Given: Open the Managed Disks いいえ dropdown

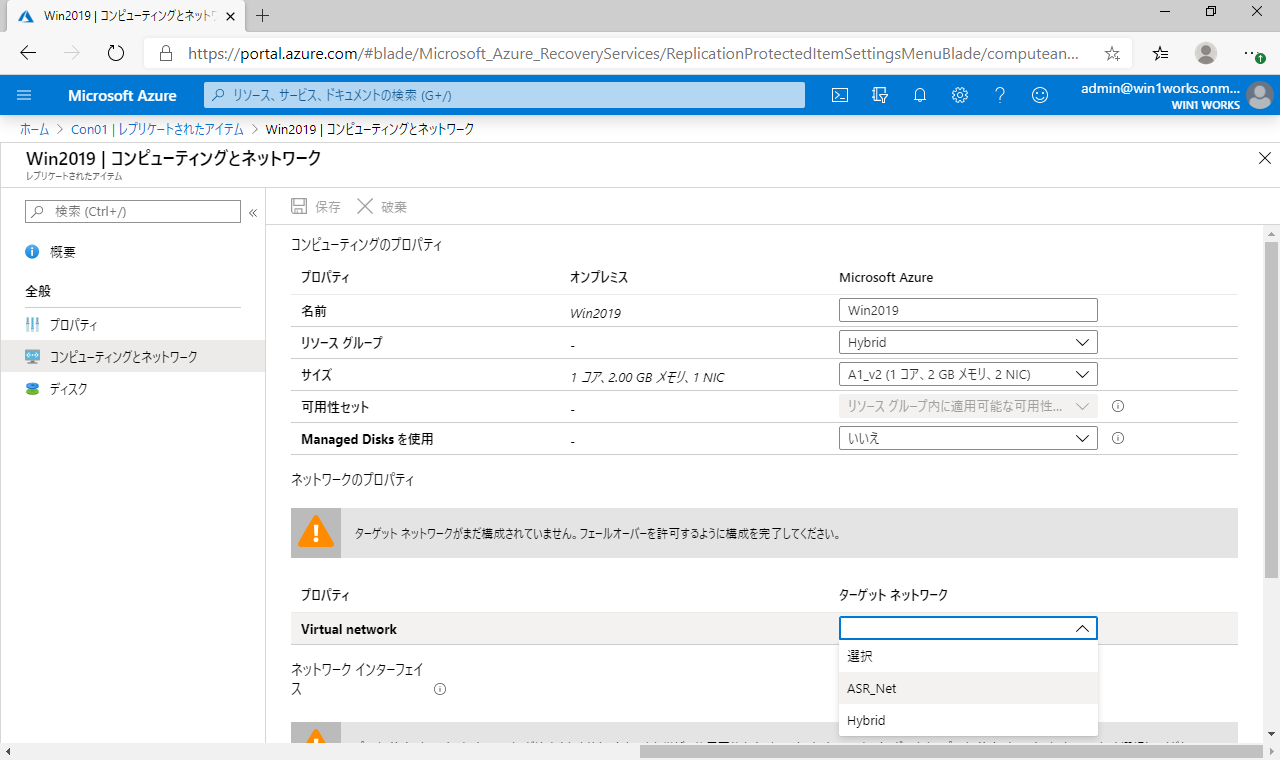Looking at the screenshot, I should [x=968, y=438].
